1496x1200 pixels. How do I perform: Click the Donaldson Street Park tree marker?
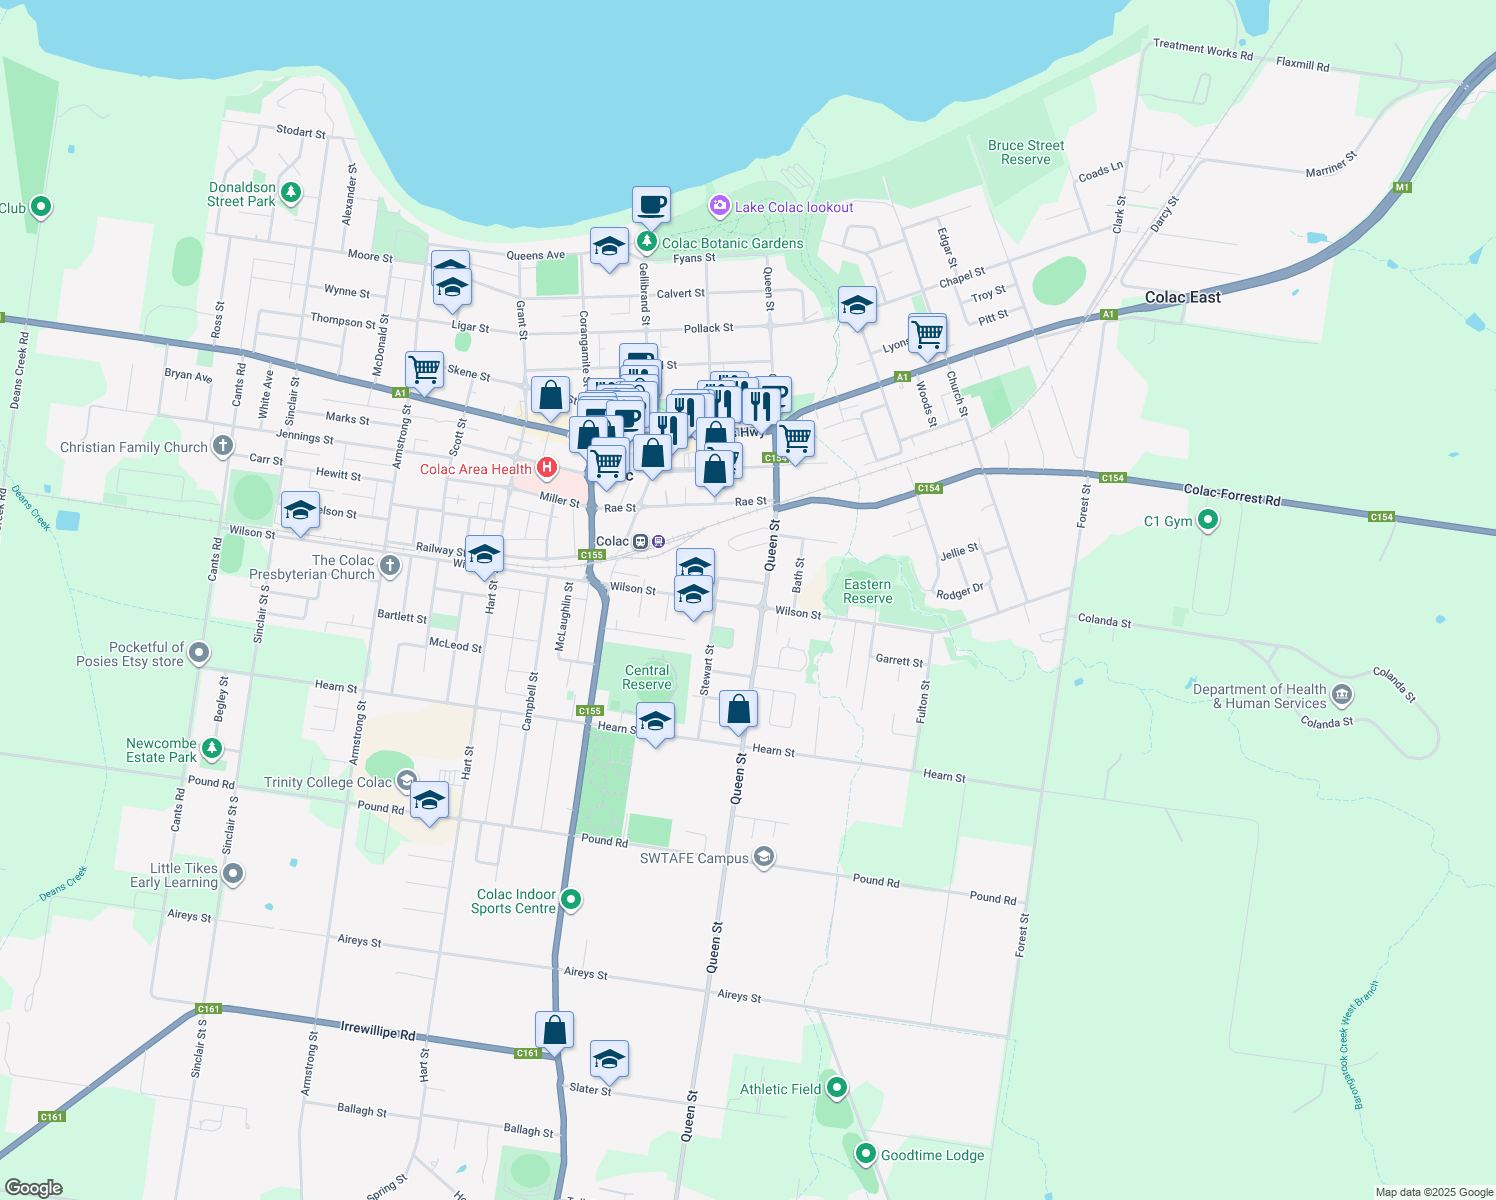[290, 190]
